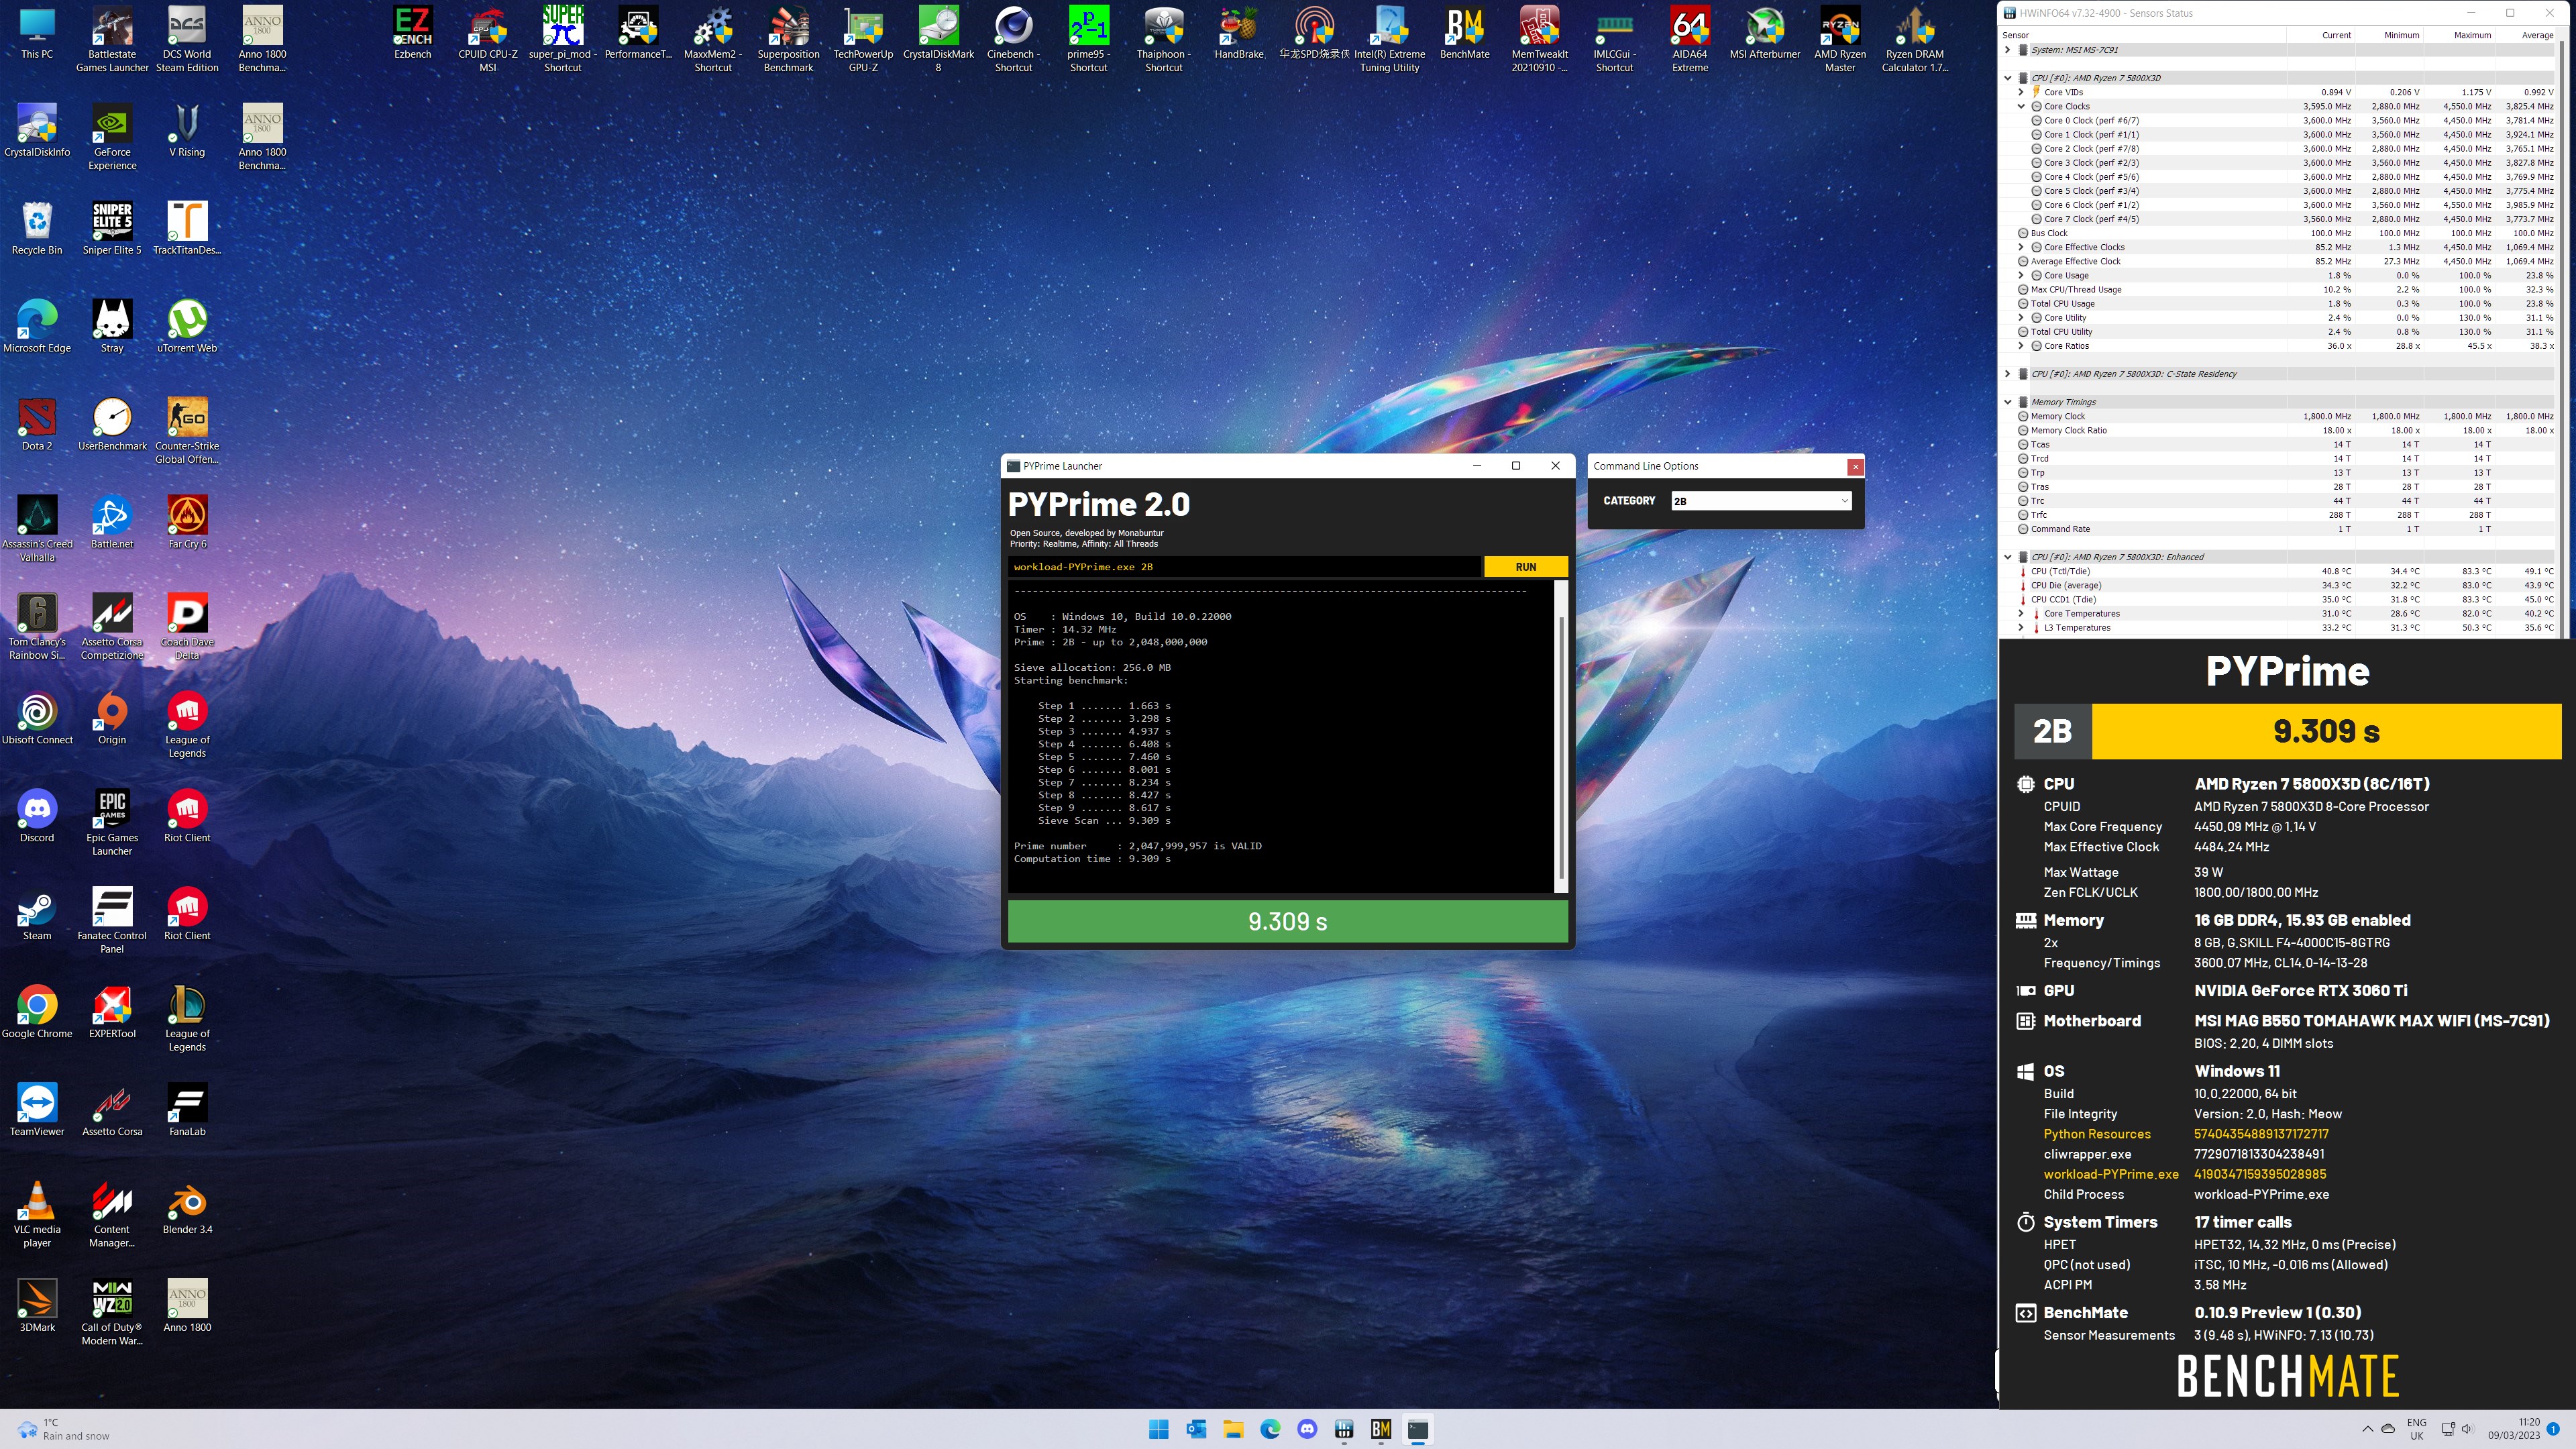Viewport: 2576px width, 1449px height.
Task: Click Python Resources hash link in BenchMate
Action: coord(2261,1134)
